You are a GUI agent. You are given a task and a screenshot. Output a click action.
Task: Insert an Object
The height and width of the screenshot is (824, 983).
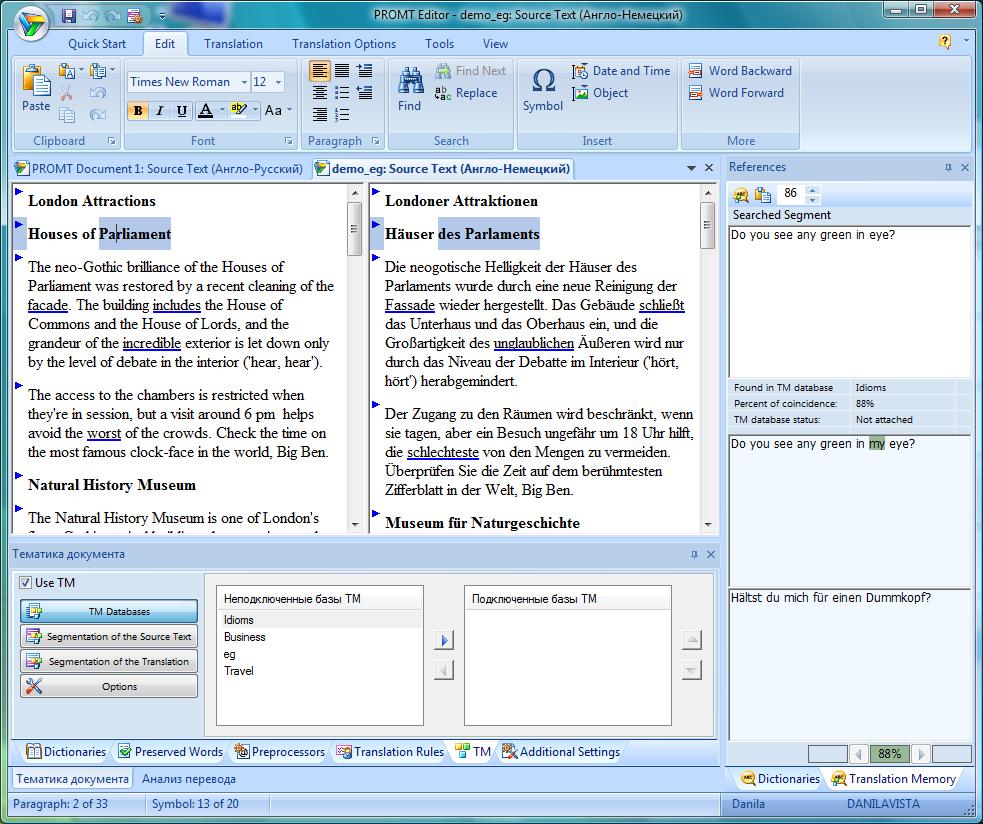click(600, 93)
